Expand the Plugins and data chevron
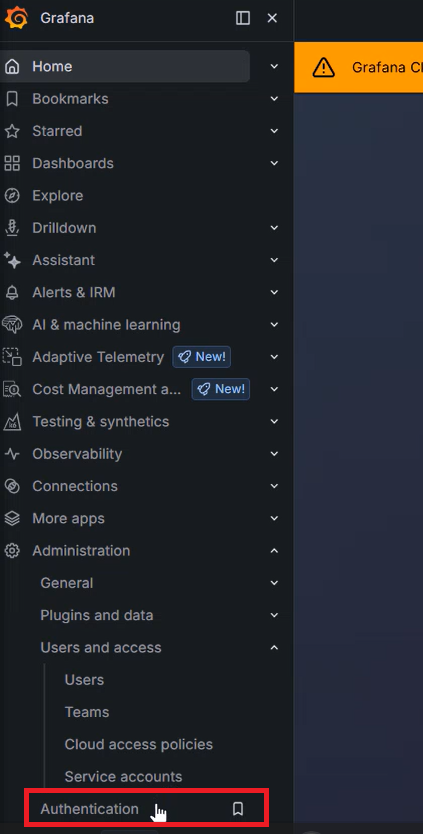Viewport: 423px width, 834px height. (x=275, y=615)
